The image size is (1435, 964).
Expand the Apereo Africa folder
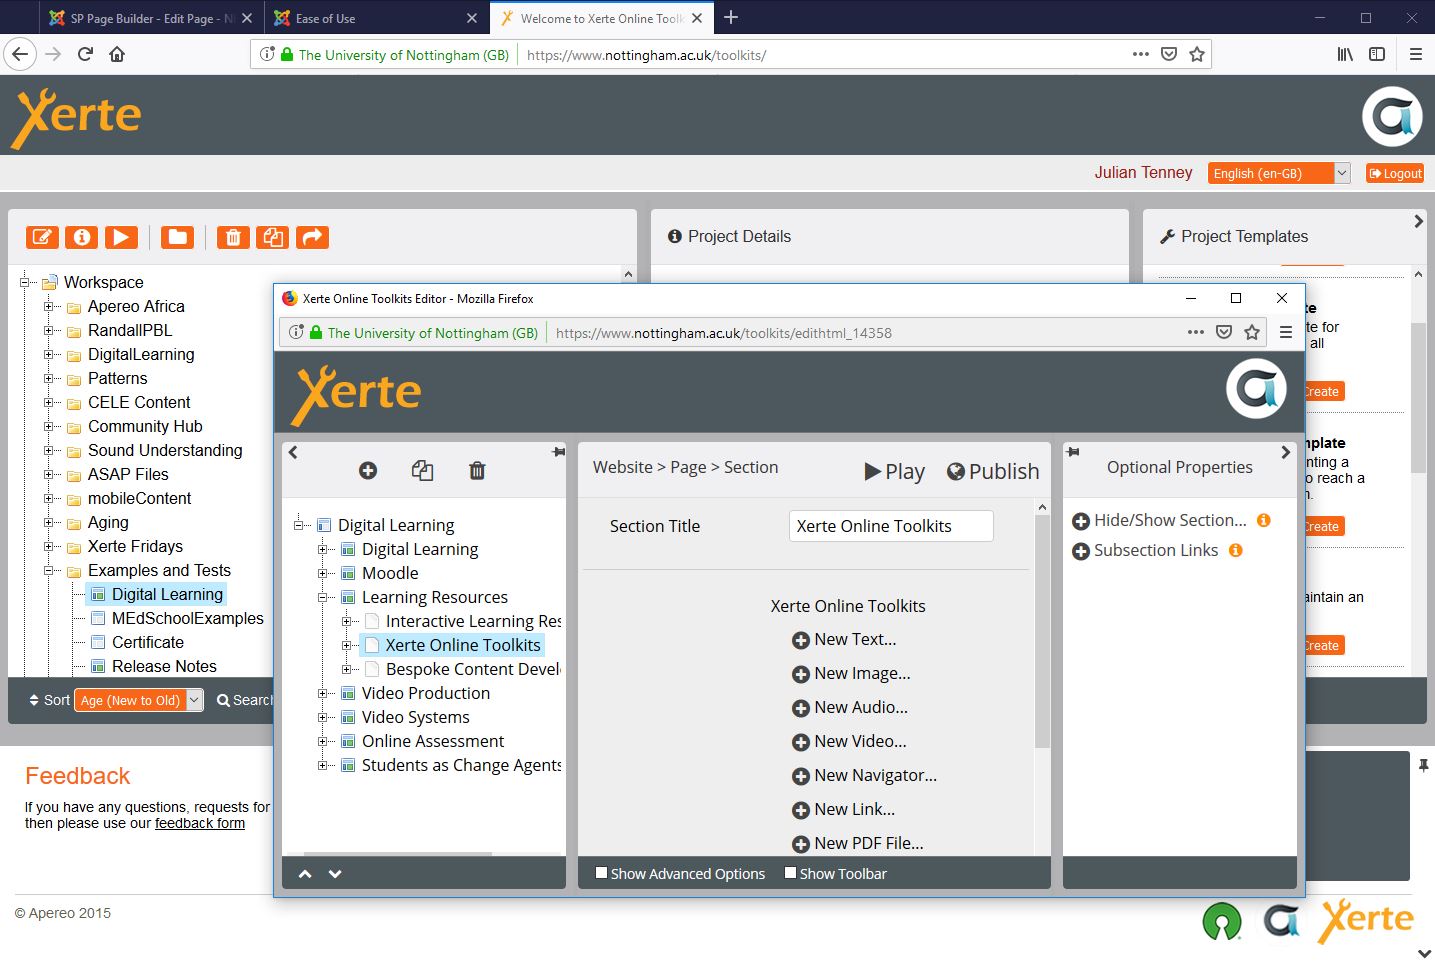(48, 306)
